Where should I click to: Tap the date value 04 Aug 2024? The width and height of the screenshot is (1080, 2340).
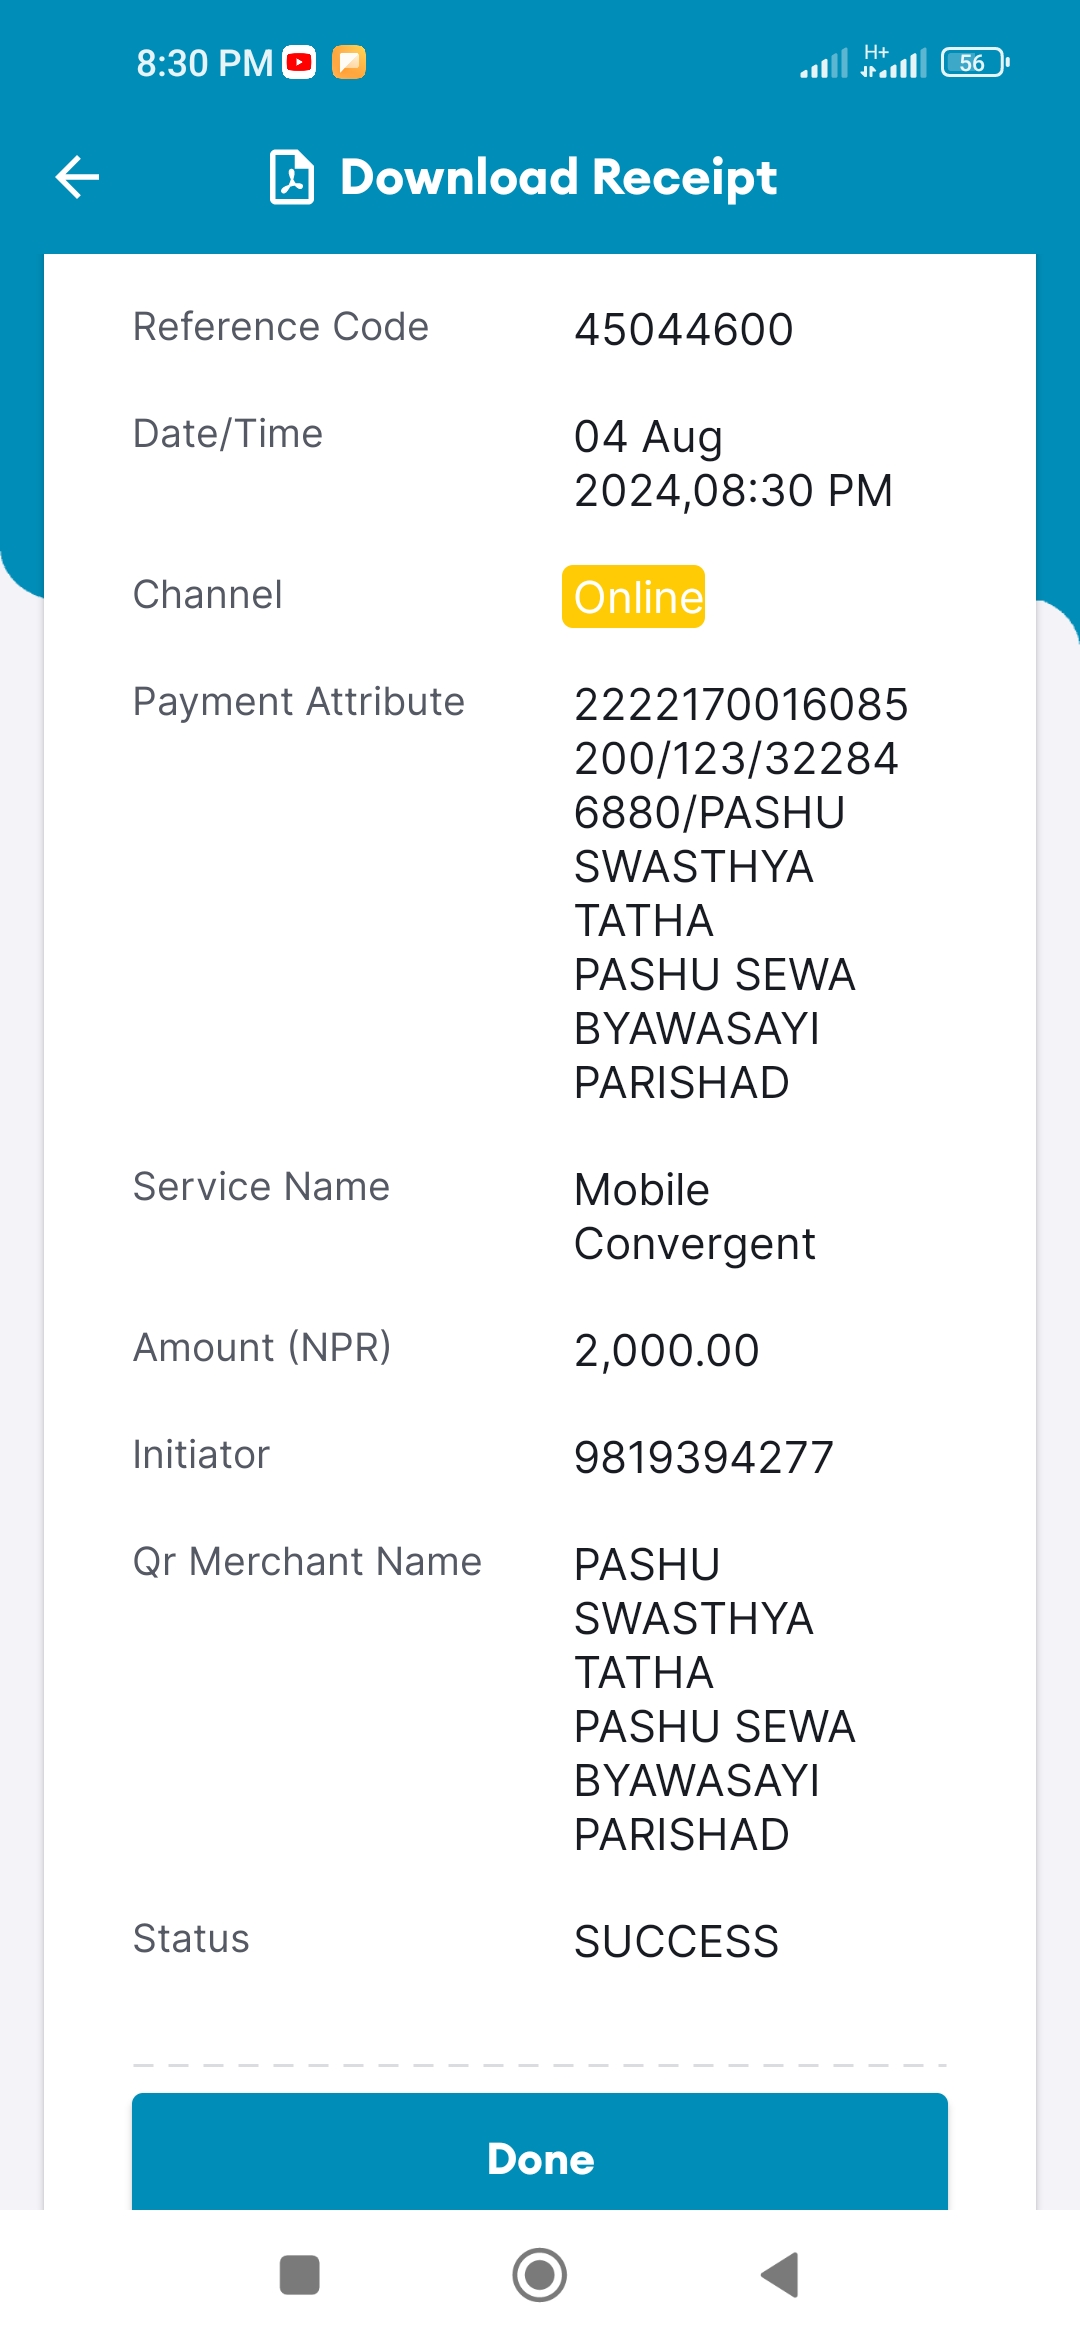tap(734, 464)
